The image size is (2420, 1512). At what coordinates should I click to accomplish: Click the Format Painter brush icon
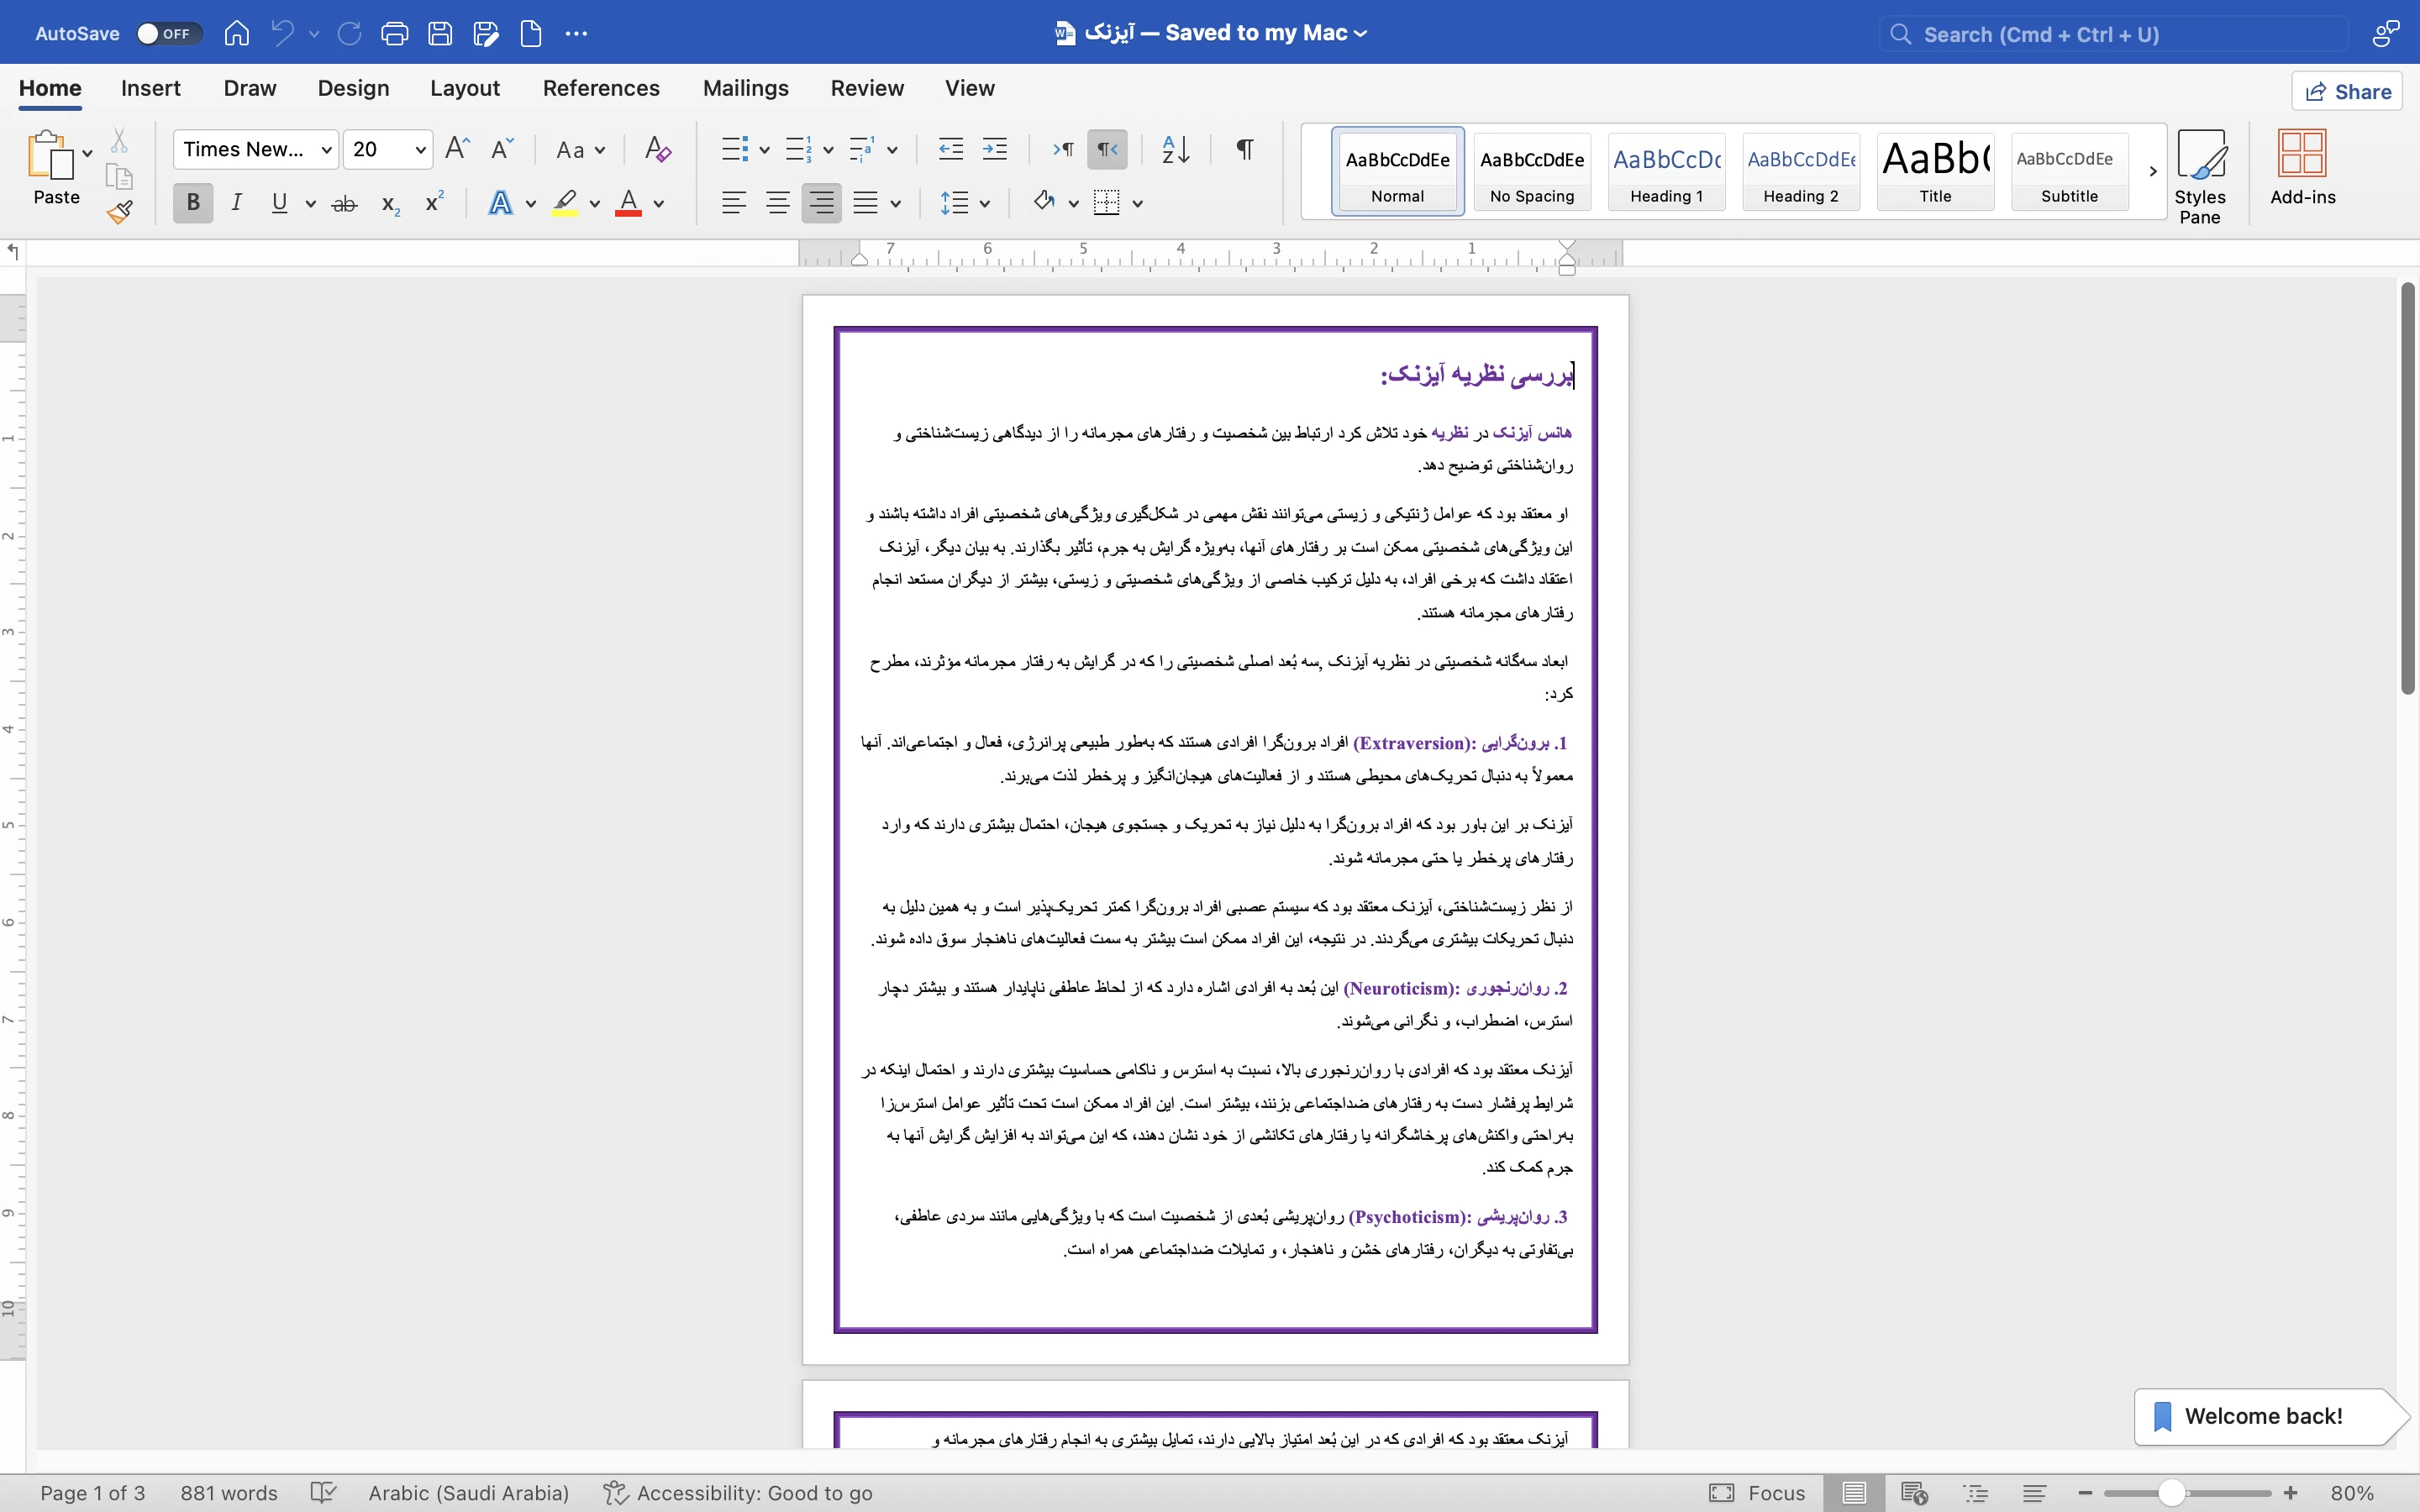click(120, 212)
